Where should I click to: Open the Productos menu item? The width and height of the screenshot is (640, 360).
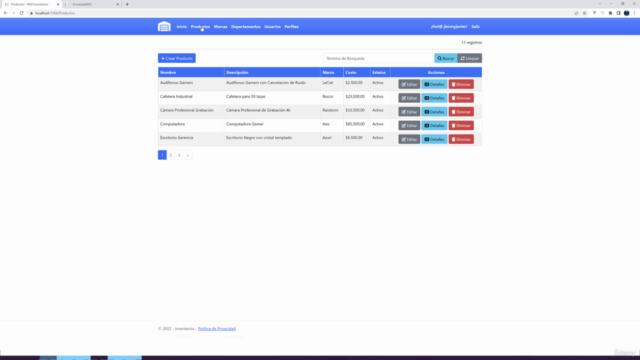point(200,27)
